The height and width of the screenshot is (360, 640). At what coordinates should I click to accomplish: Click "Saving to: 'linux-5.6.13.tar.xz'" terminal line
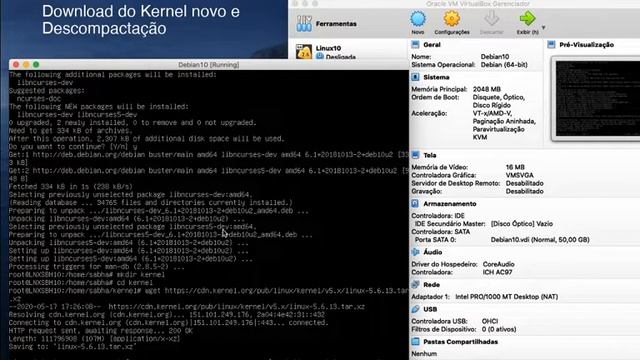pos(72,347)
